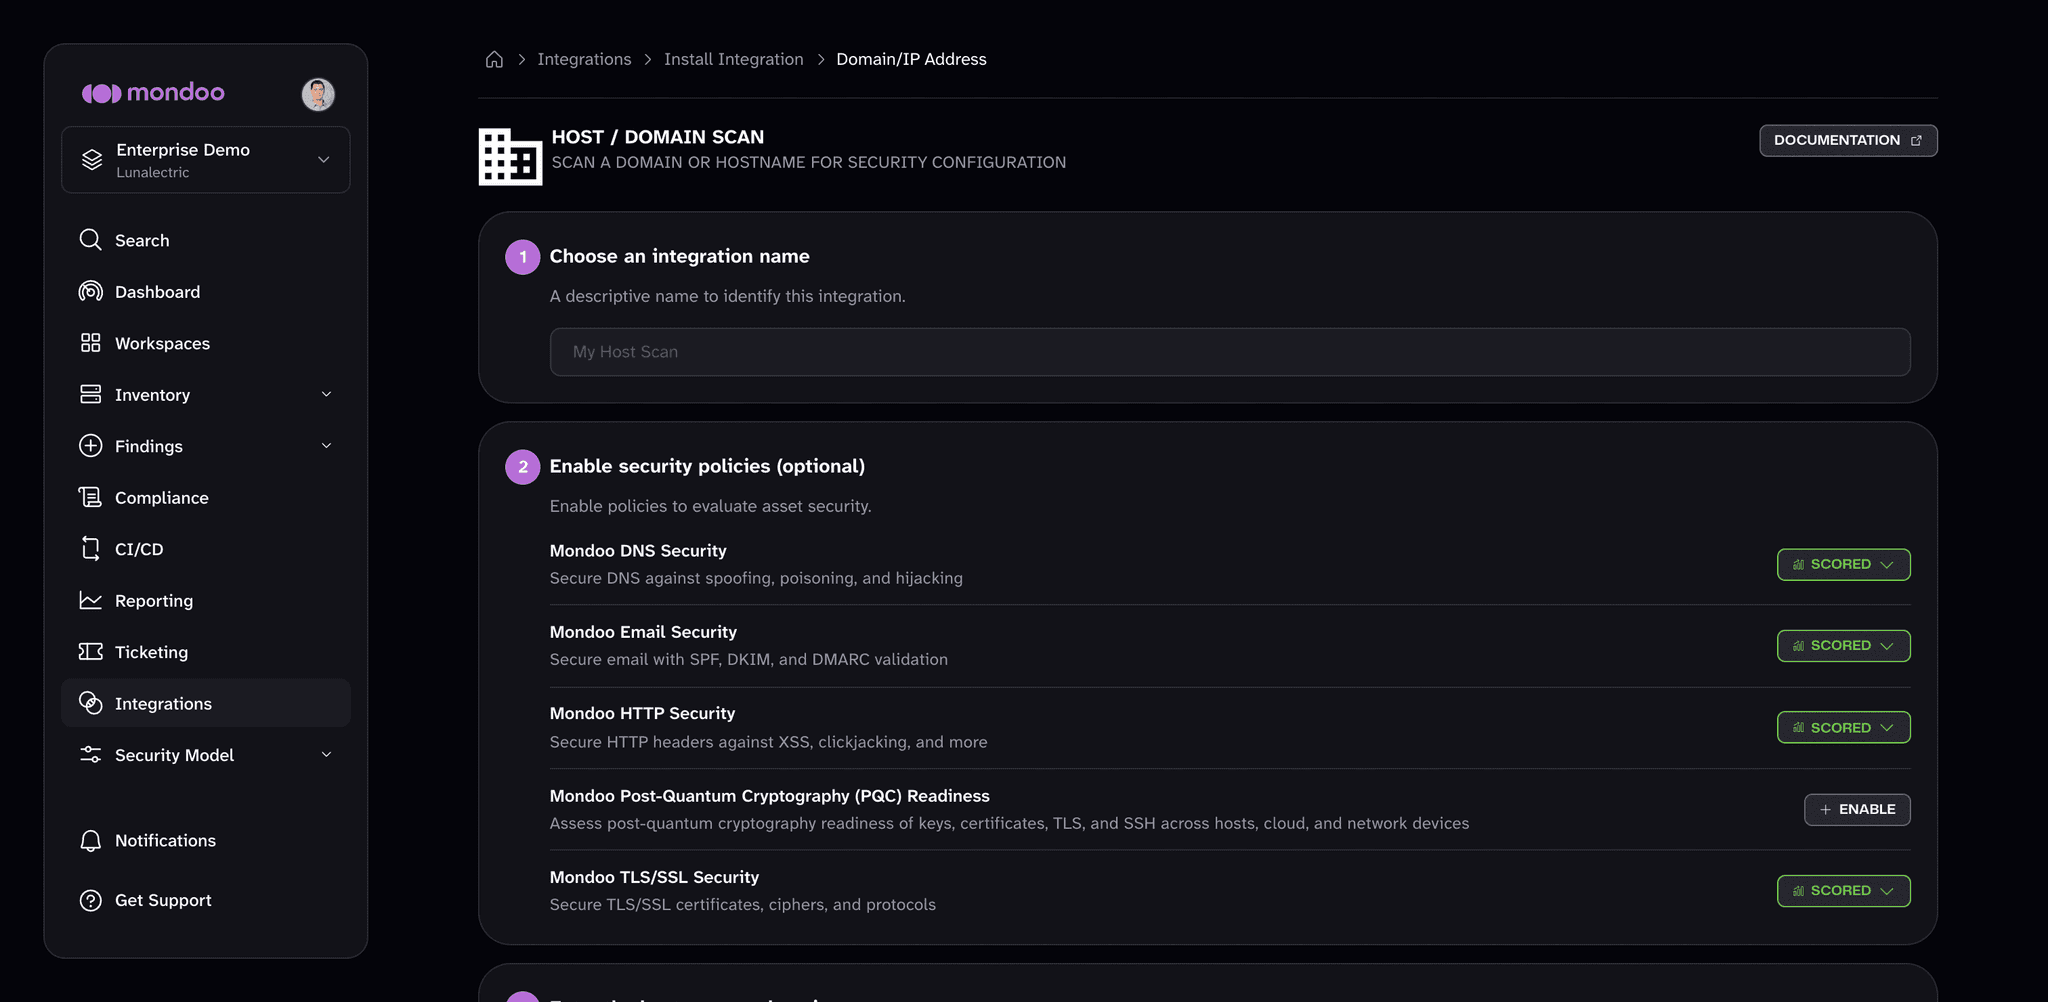Click the Reporting chart icon
Viewport: 2048px width, 1002px height.
click(x=91, y=601)
